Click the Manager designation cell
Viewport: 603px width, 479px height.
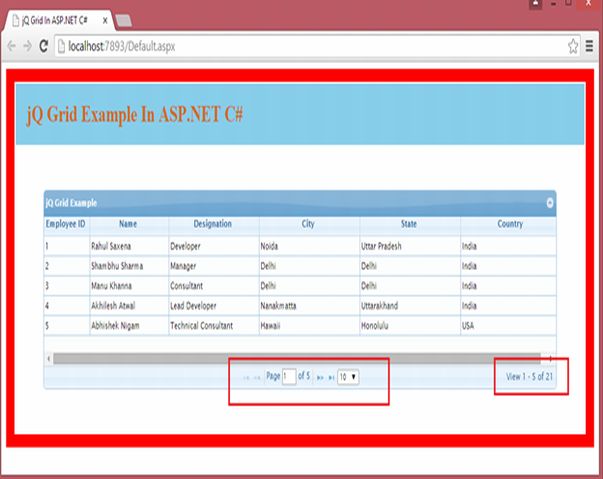coord(213,266)
